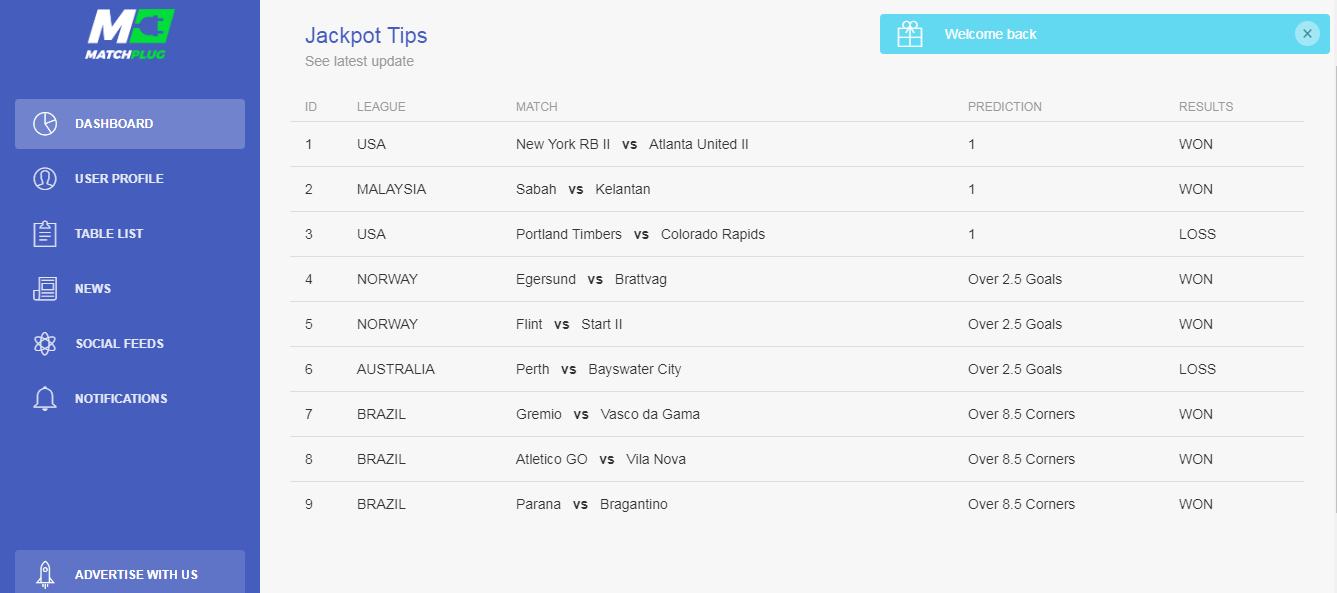
Task: Click the Notifications bell icon
Action: pos(45,399)
